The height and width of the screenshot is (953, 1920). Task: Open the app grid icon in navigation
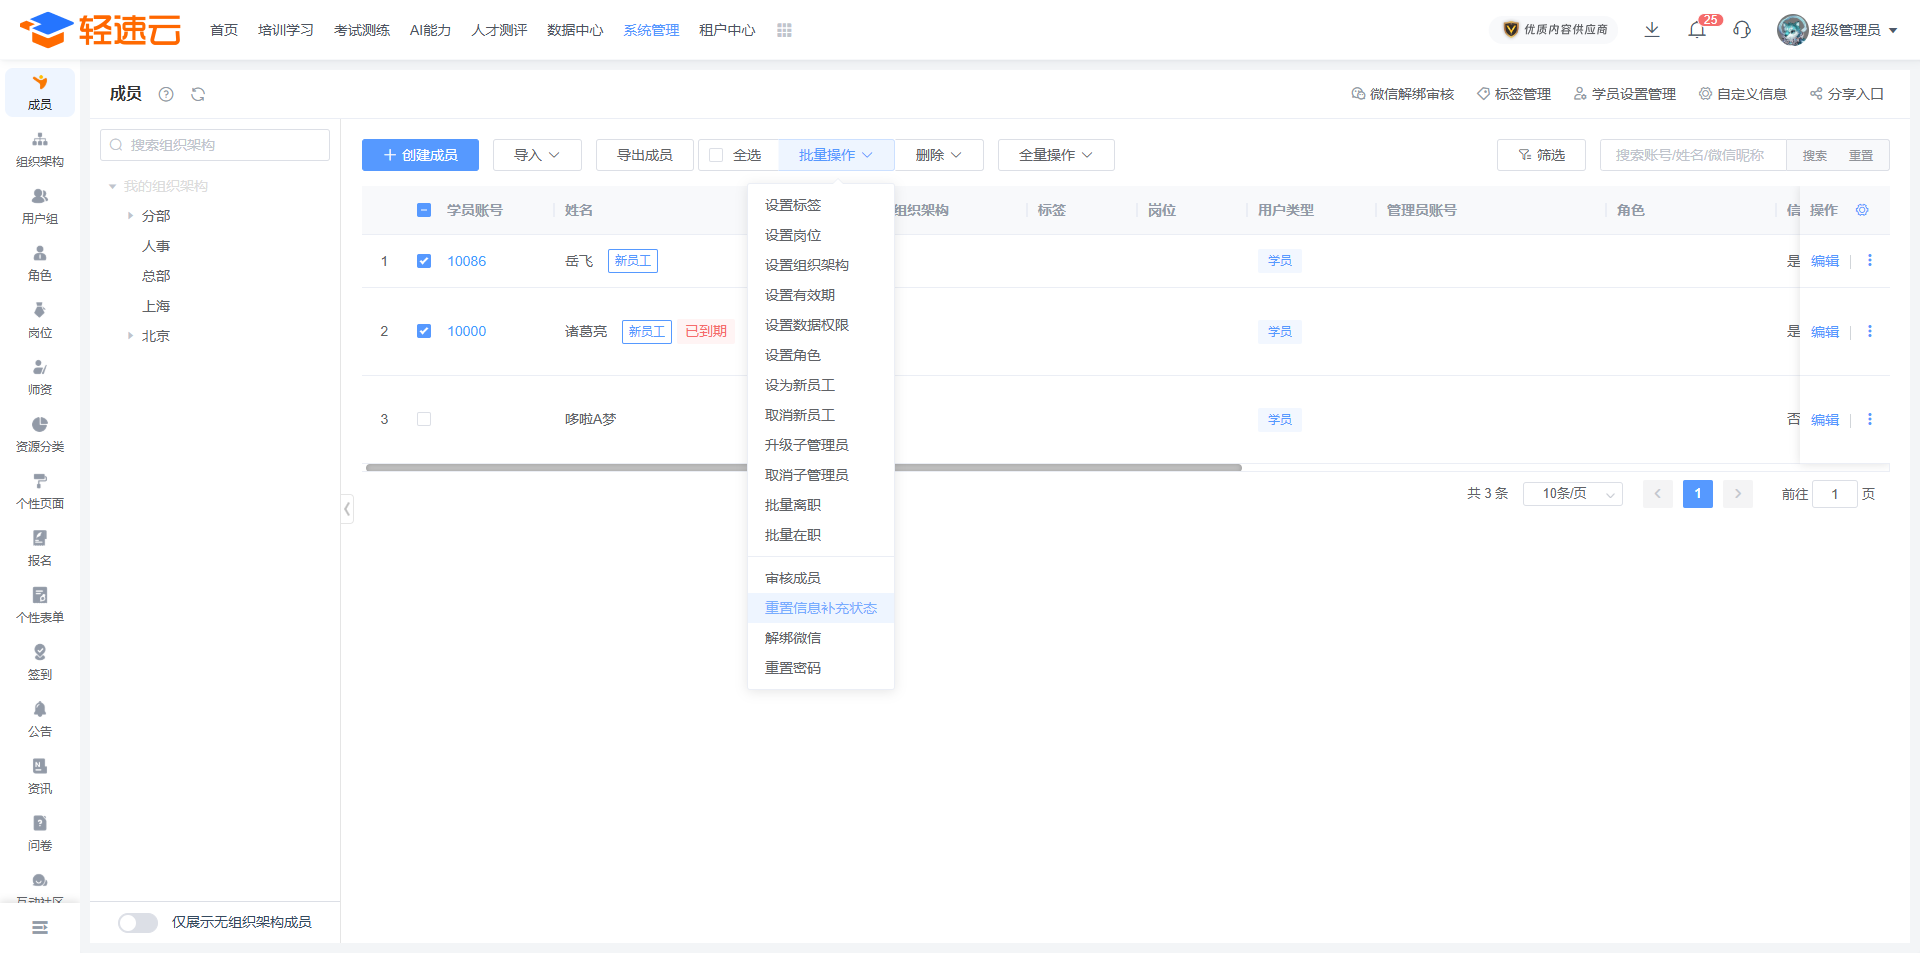(784, 31)
